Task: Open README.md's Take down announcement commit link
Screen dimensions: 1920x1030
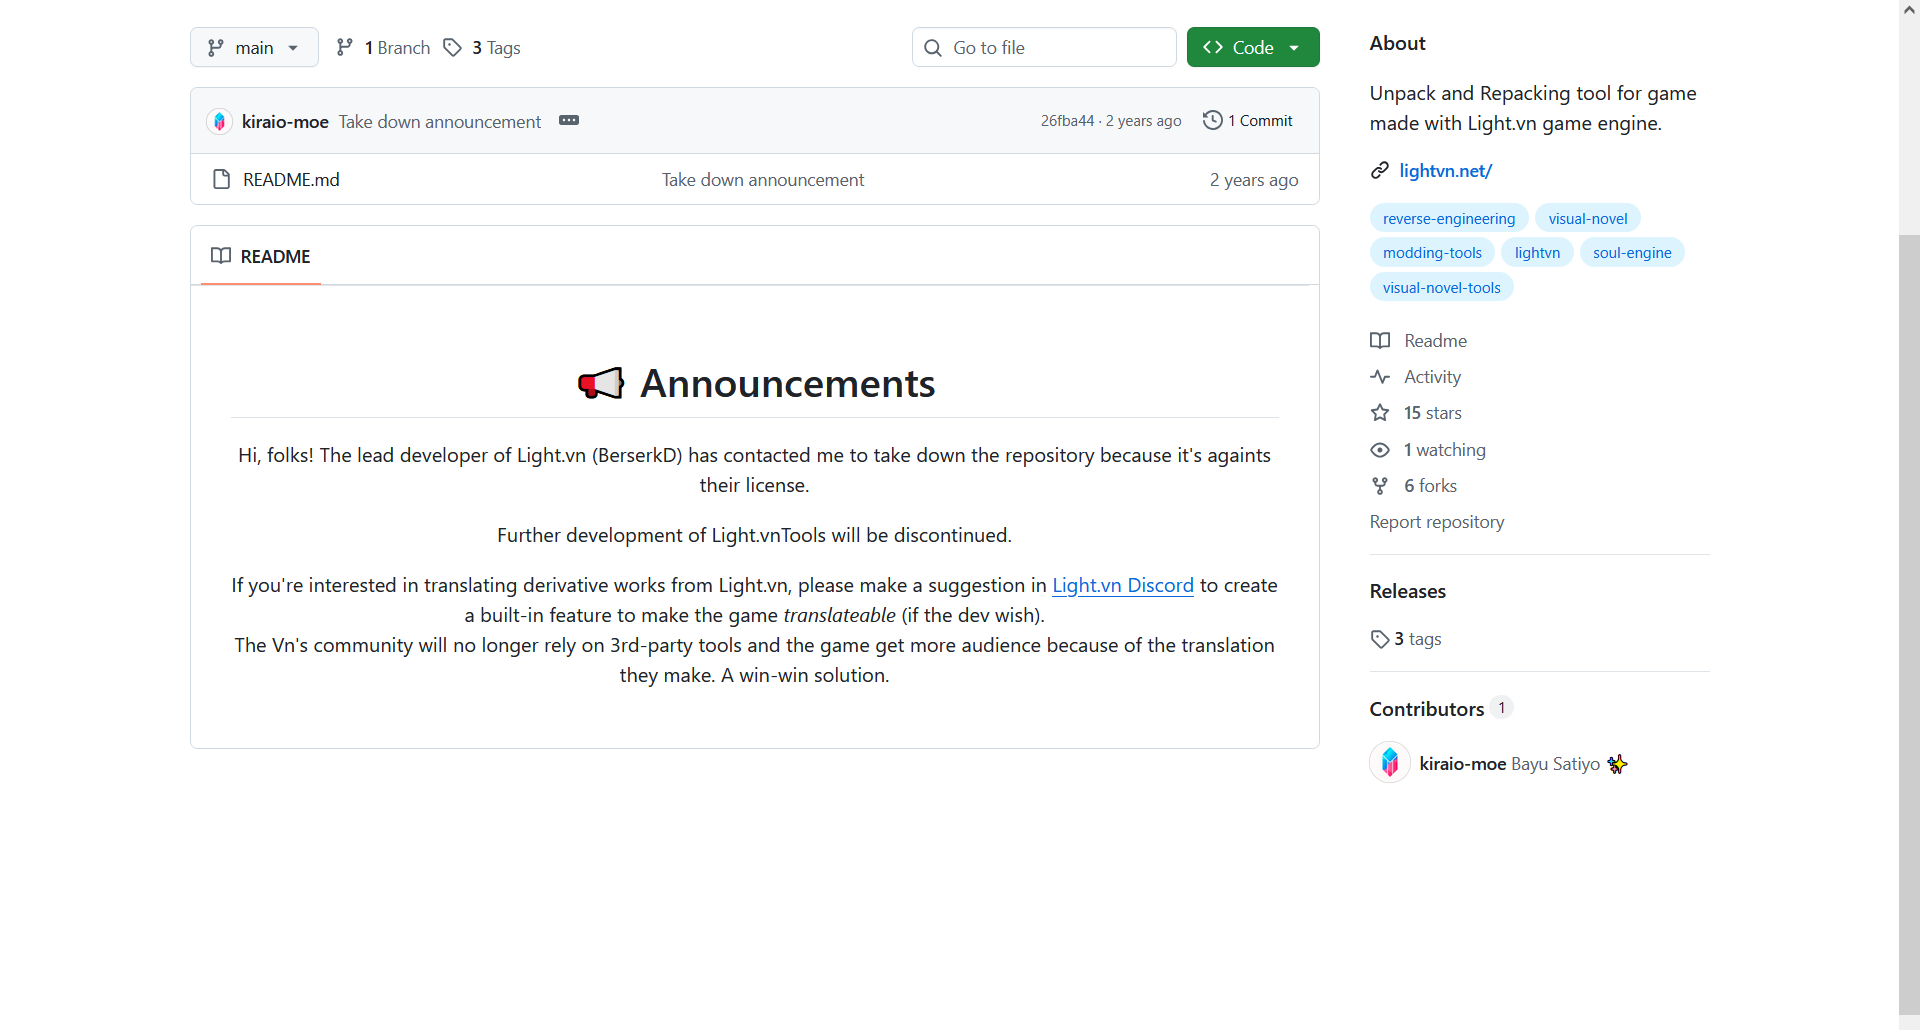Action: click(x=763, y=179)
